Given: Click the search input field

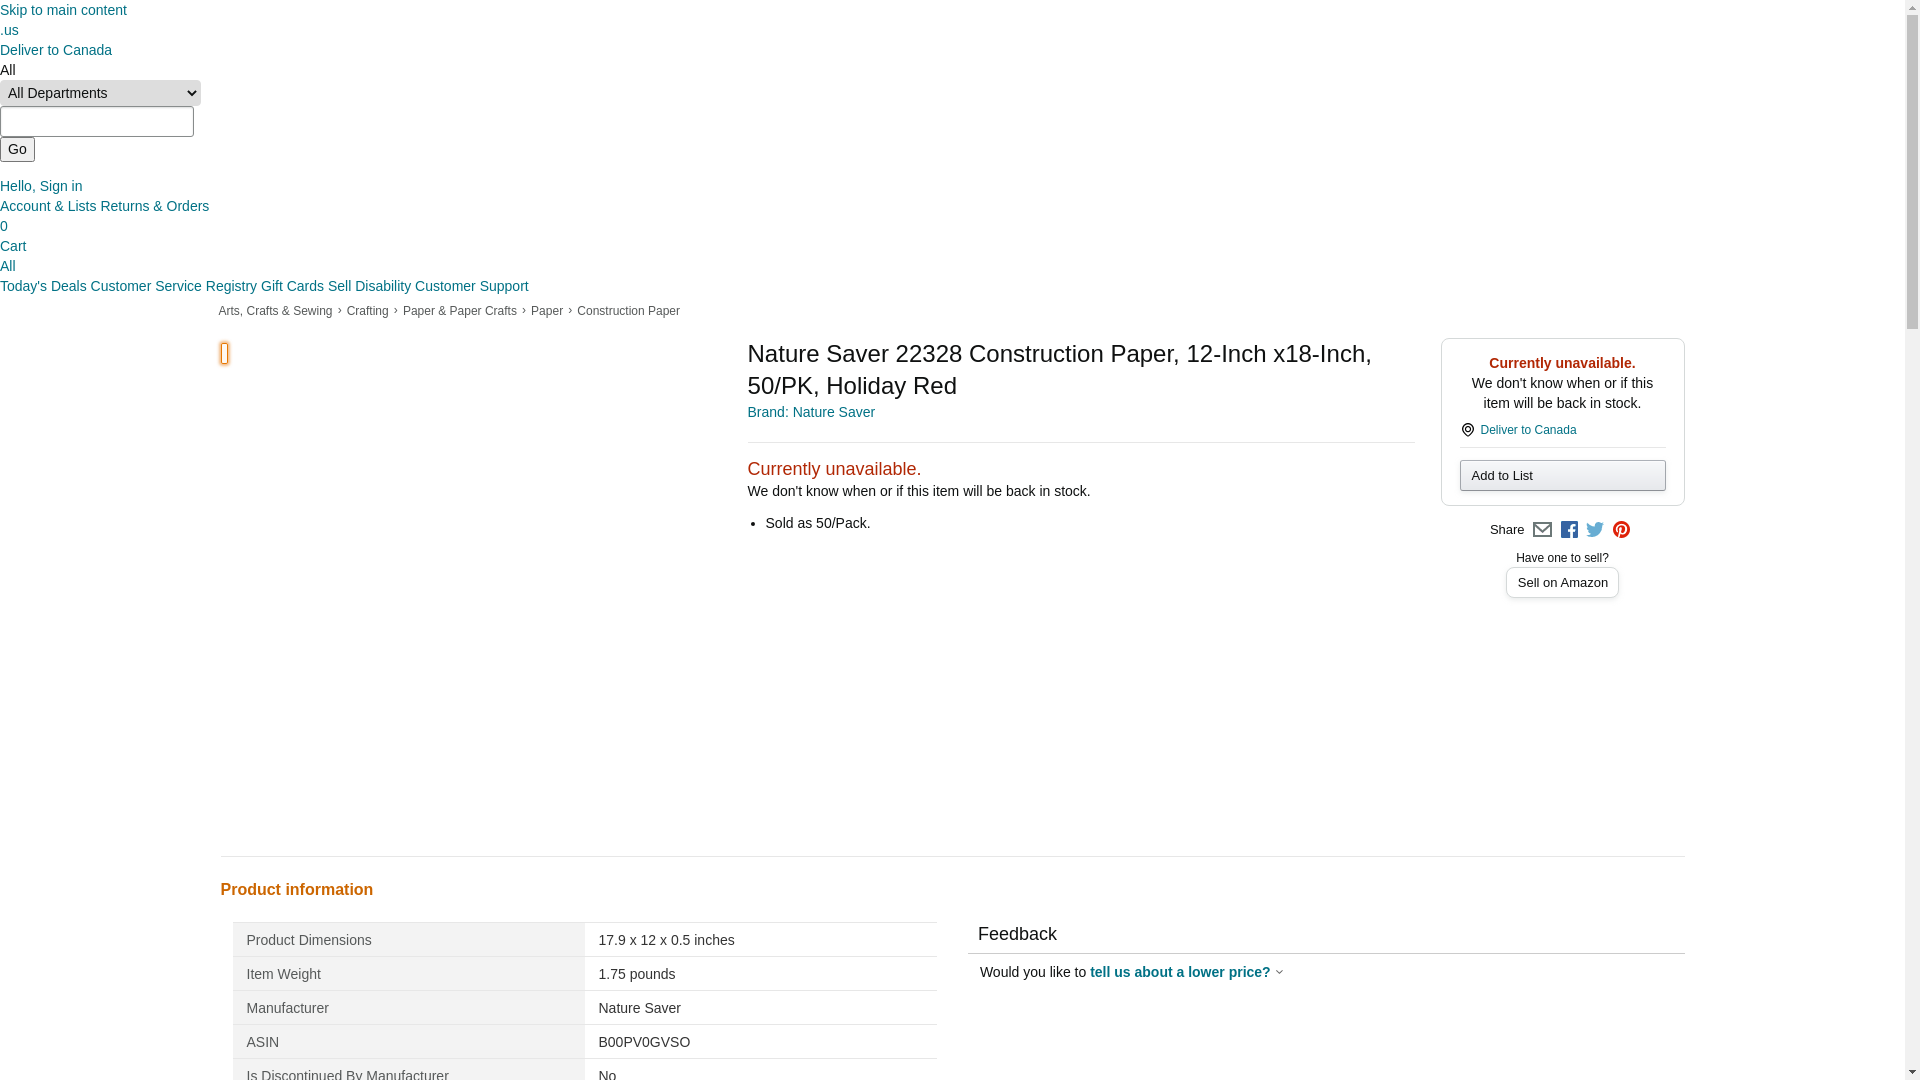Looking at the screenshot, I should 97,122.
